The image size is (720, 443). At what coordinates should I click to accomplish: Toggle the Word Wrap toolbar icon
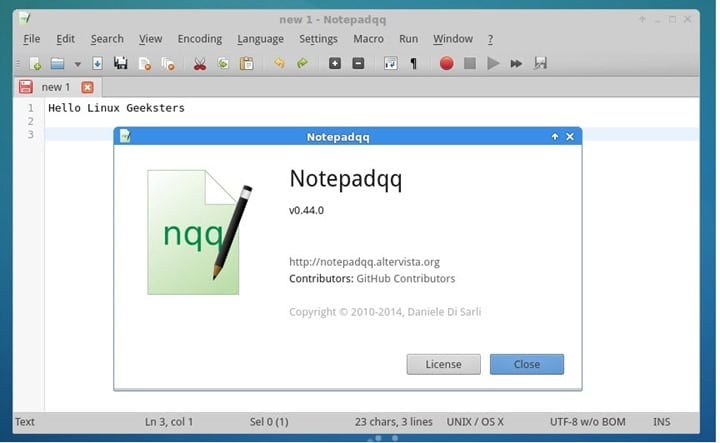point(390,63)
